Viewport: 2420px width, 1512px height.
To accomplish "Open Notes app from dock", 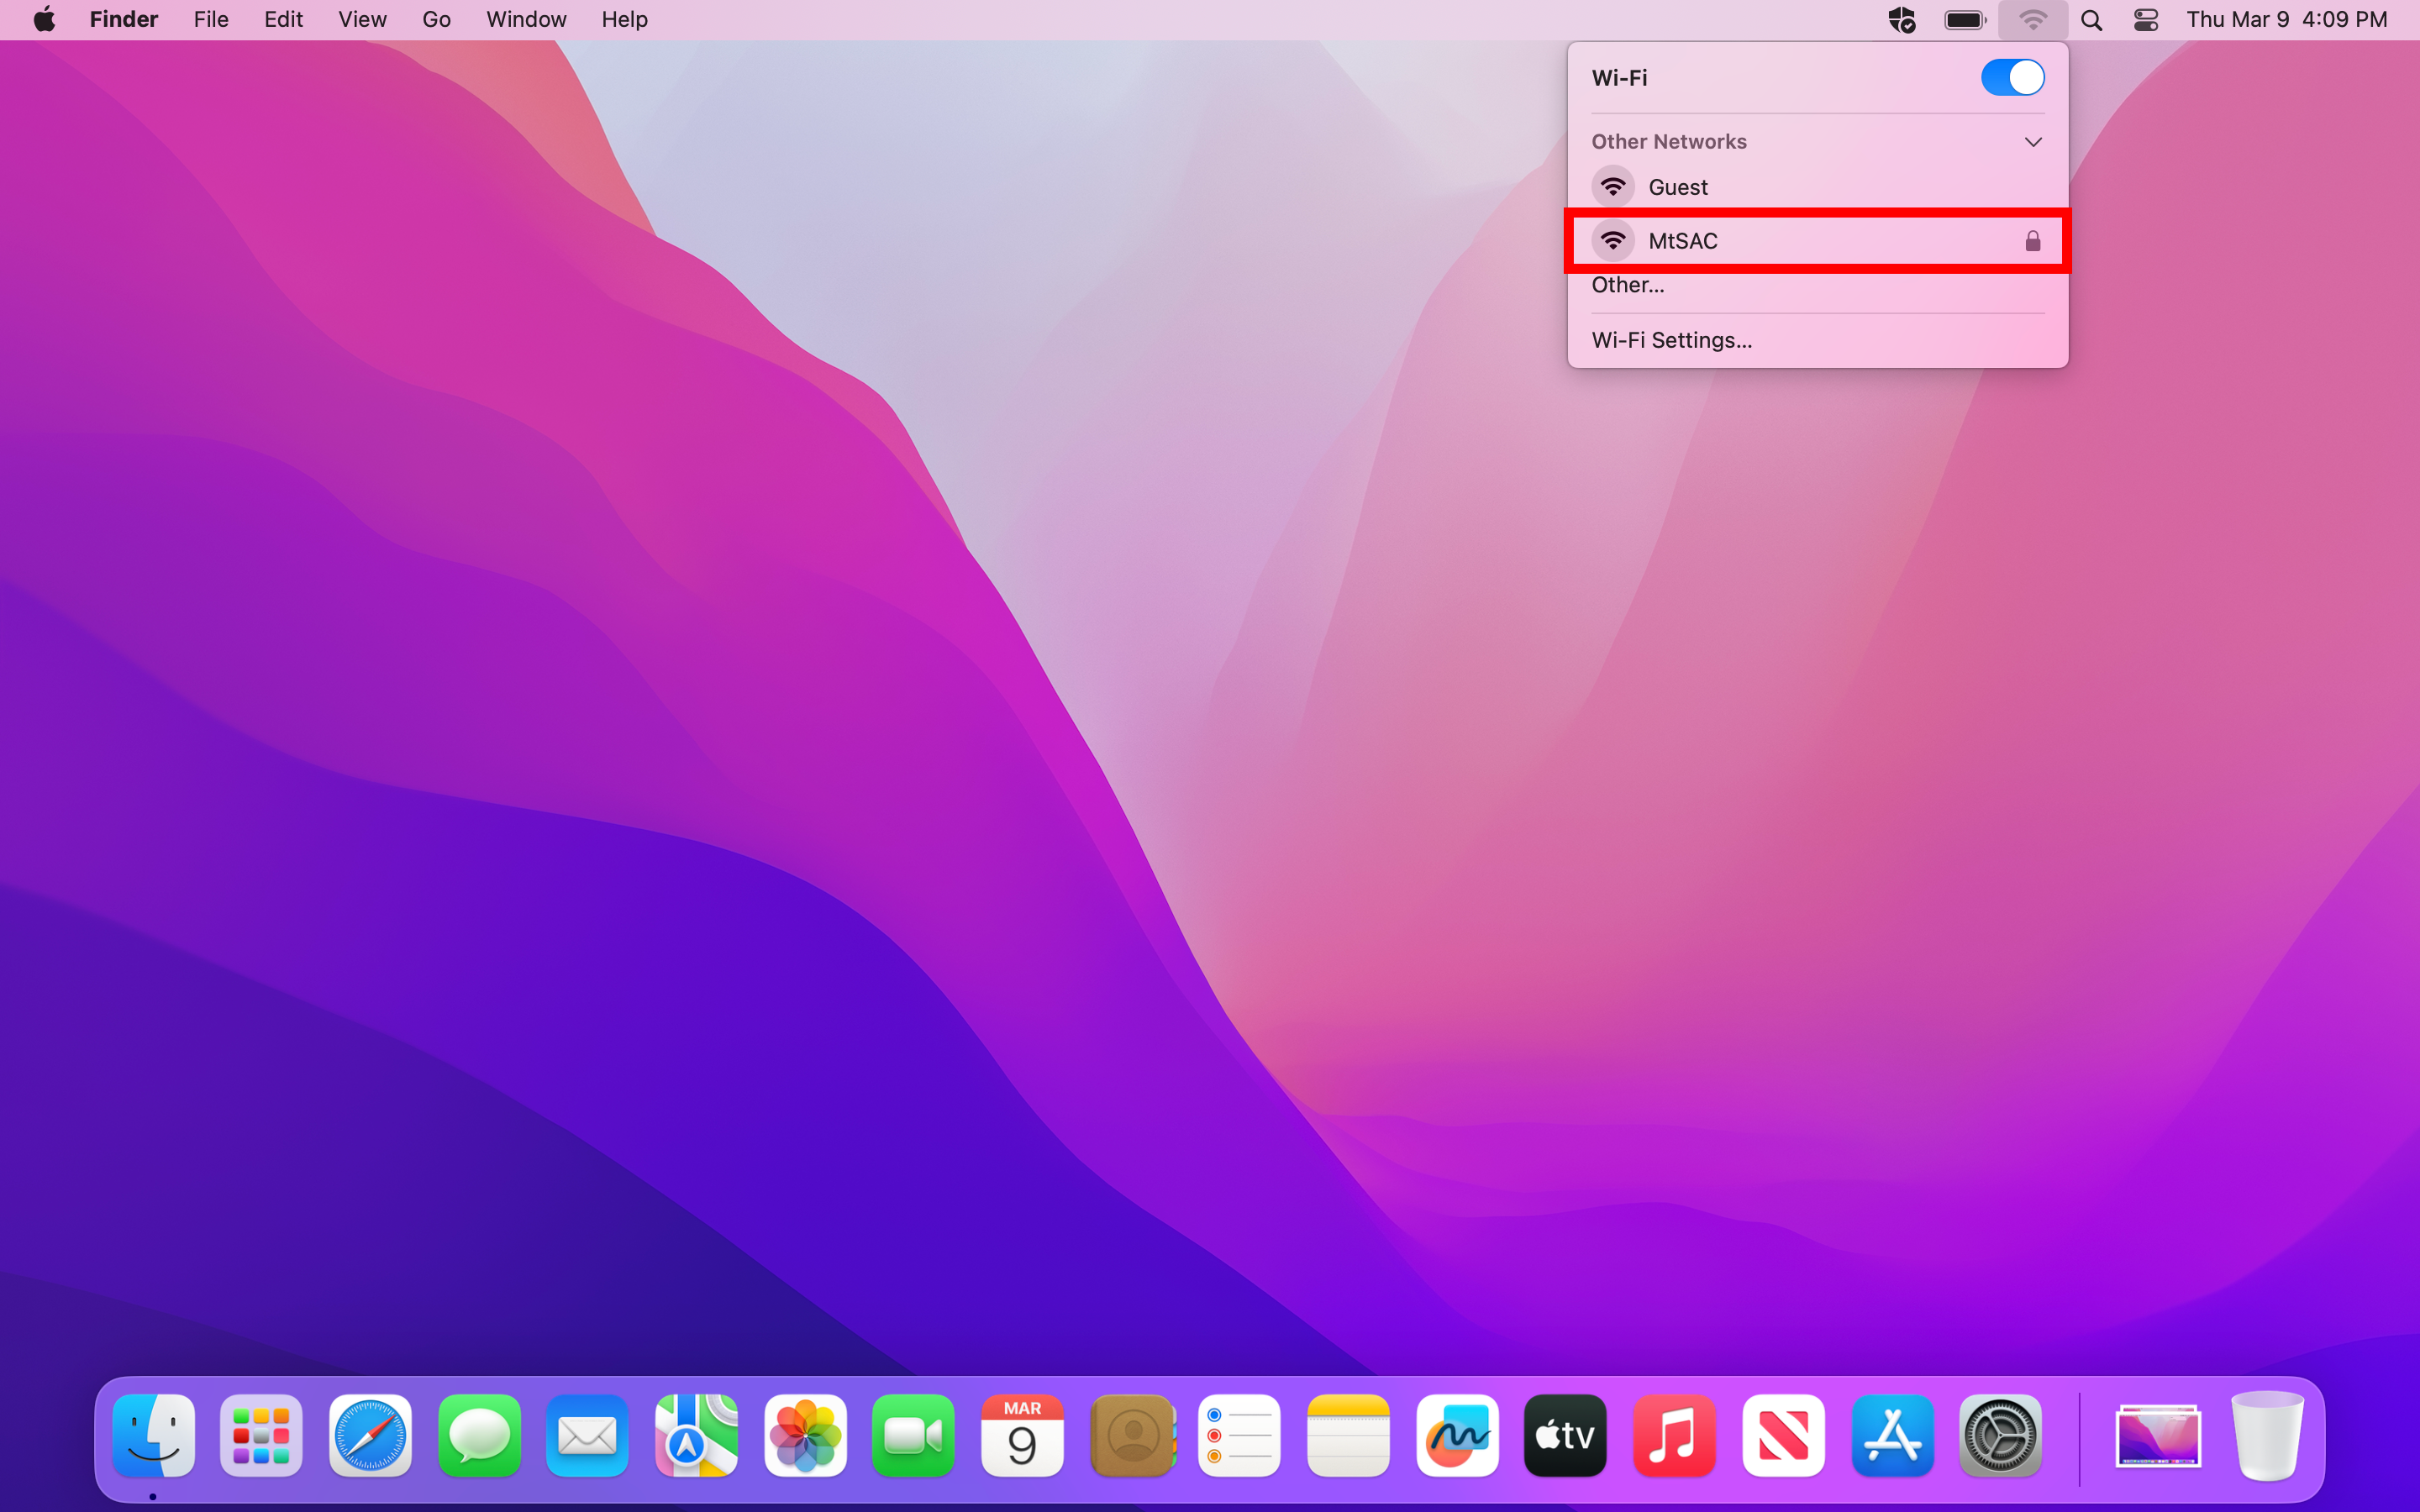I will click(x=1349, y=1436).
